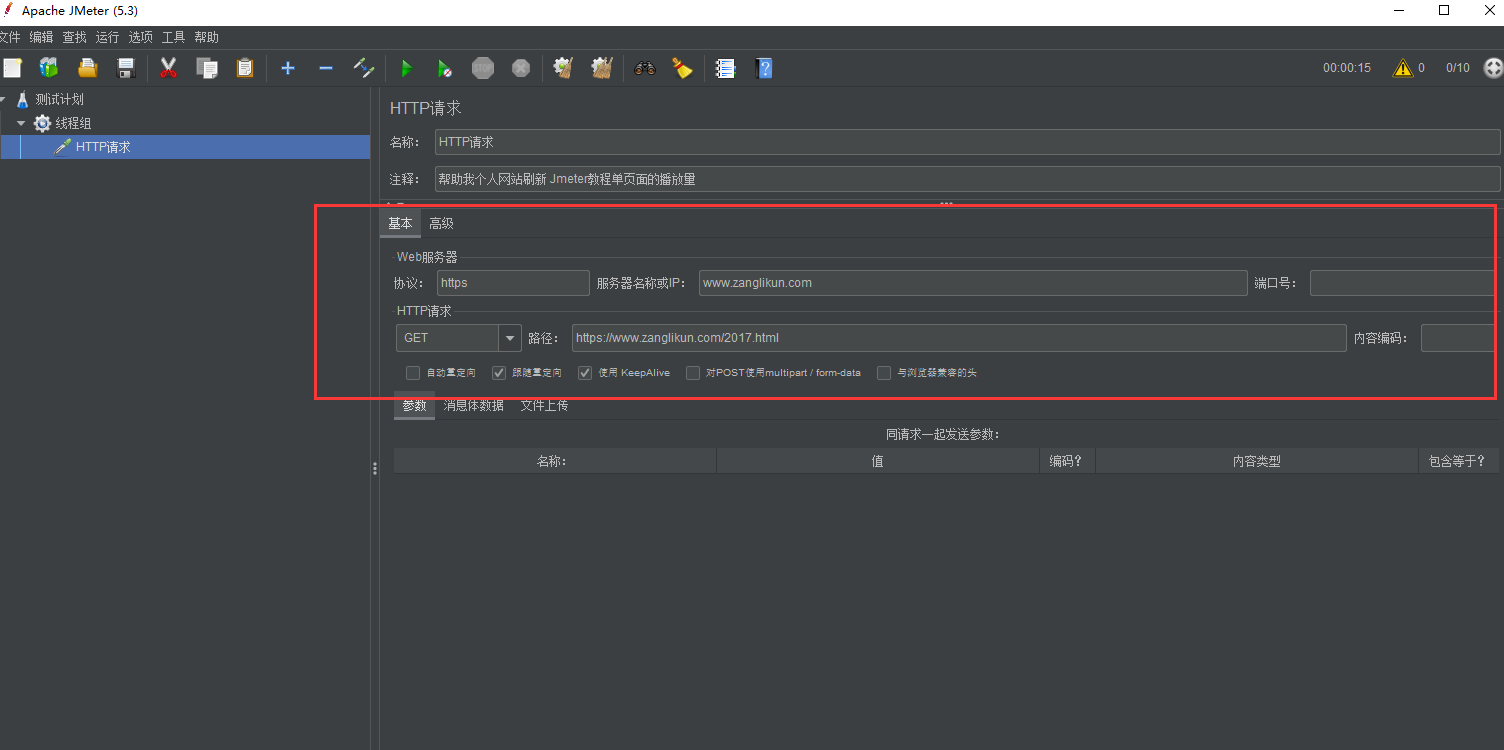Screen dimensions: 1504x750
Task: Open the GET method dropdown
Action: pyautogui.click(x=510, y=338)
